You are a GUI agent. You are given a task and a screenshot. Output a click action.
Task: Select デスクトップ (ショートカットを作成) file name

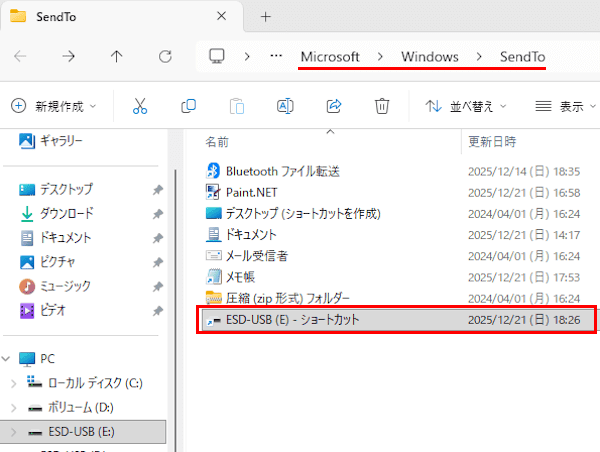(303, 214)
